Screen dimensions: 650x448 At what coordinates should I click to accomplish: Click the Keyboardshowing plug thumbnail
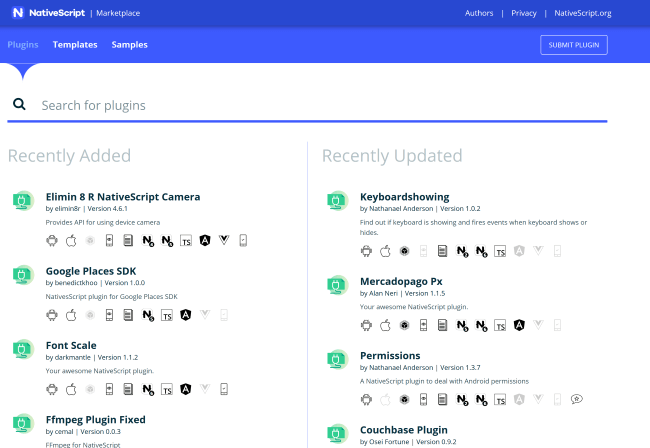coord(337,201)
